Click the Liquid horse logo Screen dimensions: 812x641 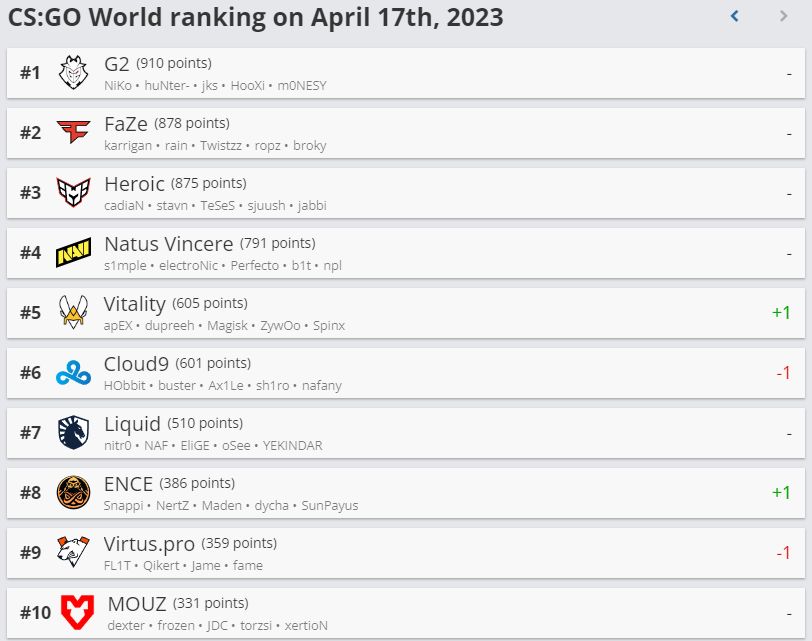tap(73, 432)
